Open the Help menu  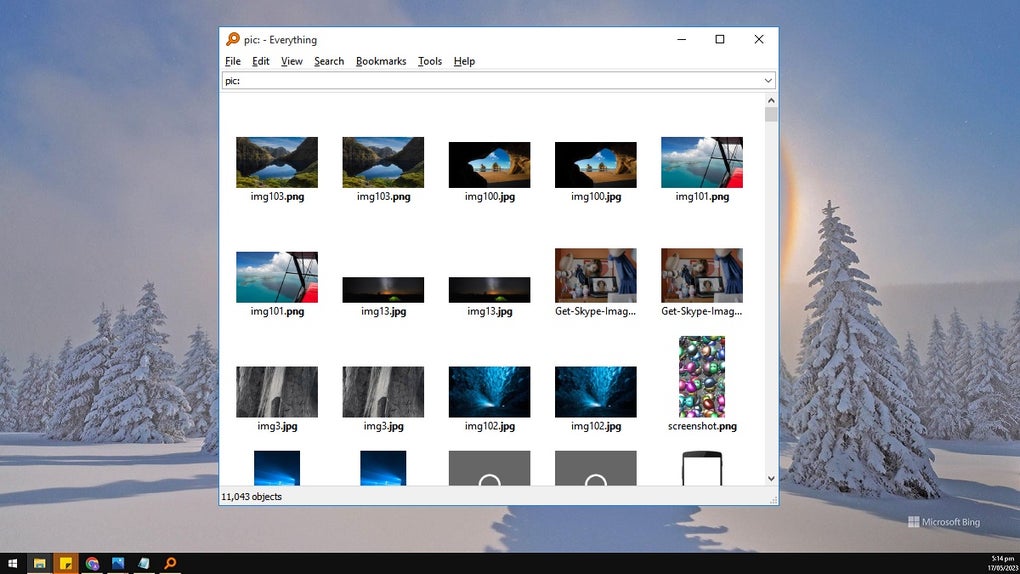464,61
